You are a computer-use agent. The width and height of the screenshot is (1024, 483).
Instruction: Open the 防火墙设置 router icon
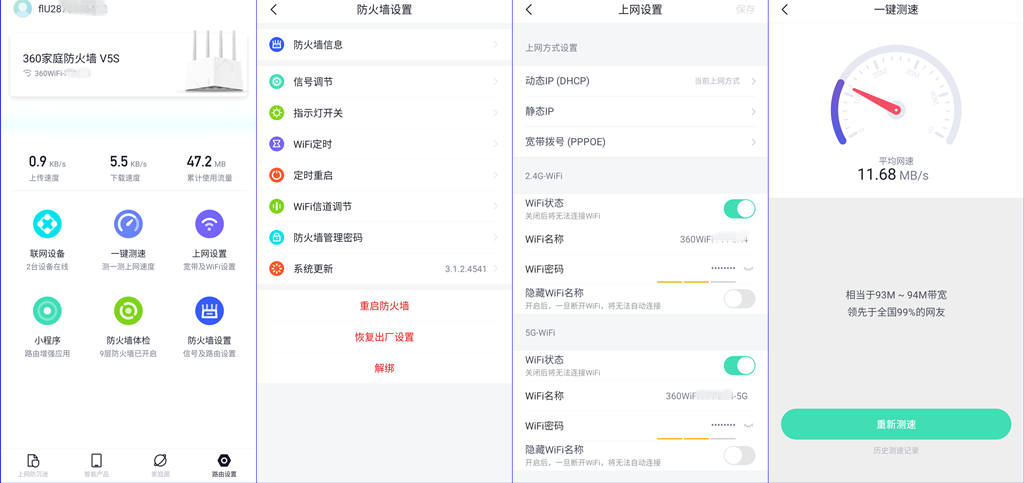210,311
